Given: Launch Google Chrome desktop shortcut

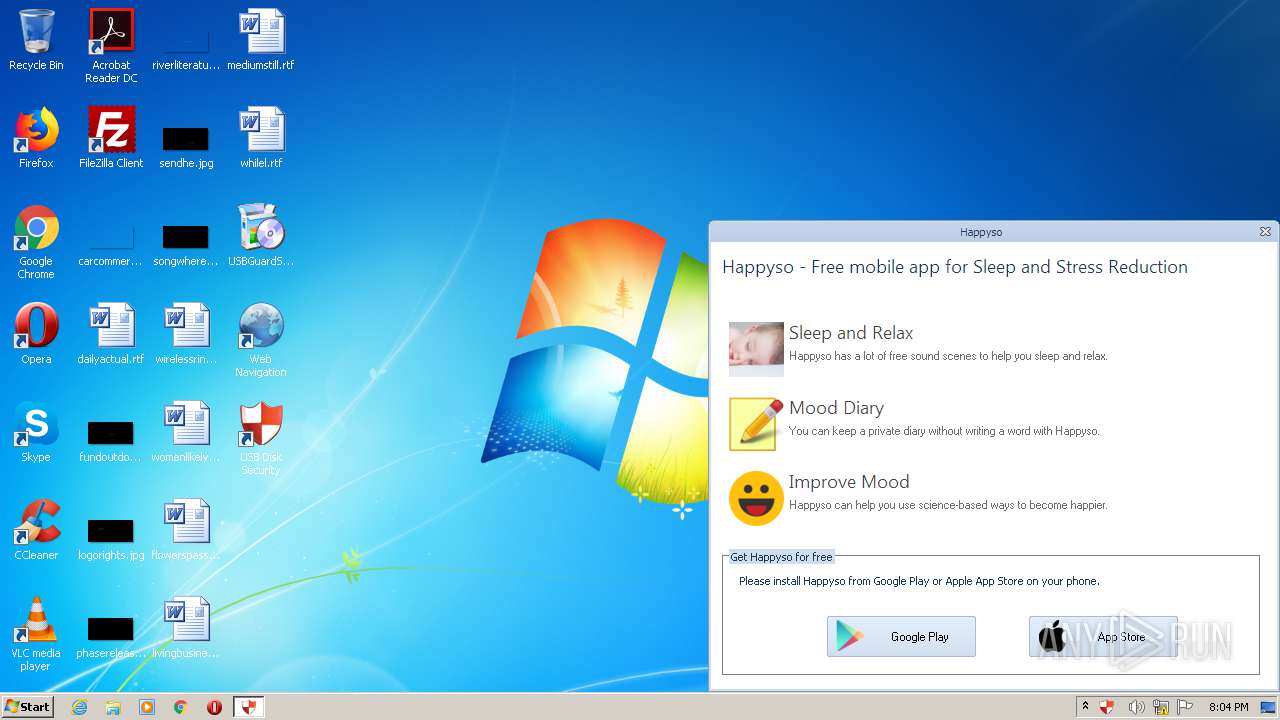Looking at the screenshot, I should 36,241.
